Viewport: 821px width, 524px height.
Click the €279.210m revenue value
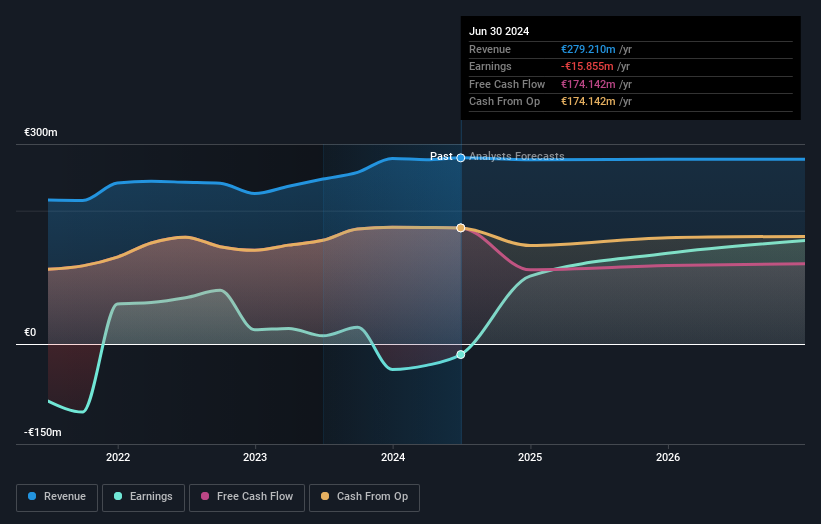pyautogui.click(x=588, y=49)
